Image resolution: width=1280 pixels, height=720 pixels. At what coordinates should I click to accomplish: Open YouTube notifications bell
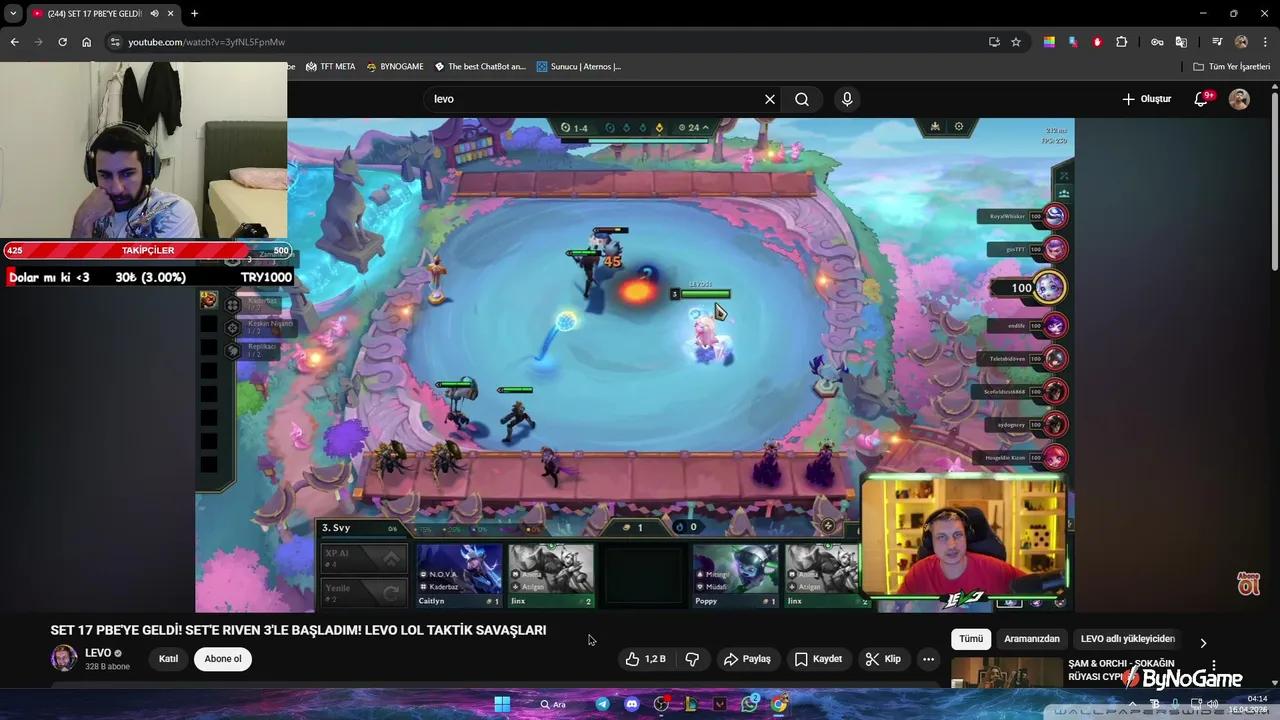[x=1202, y=99]
